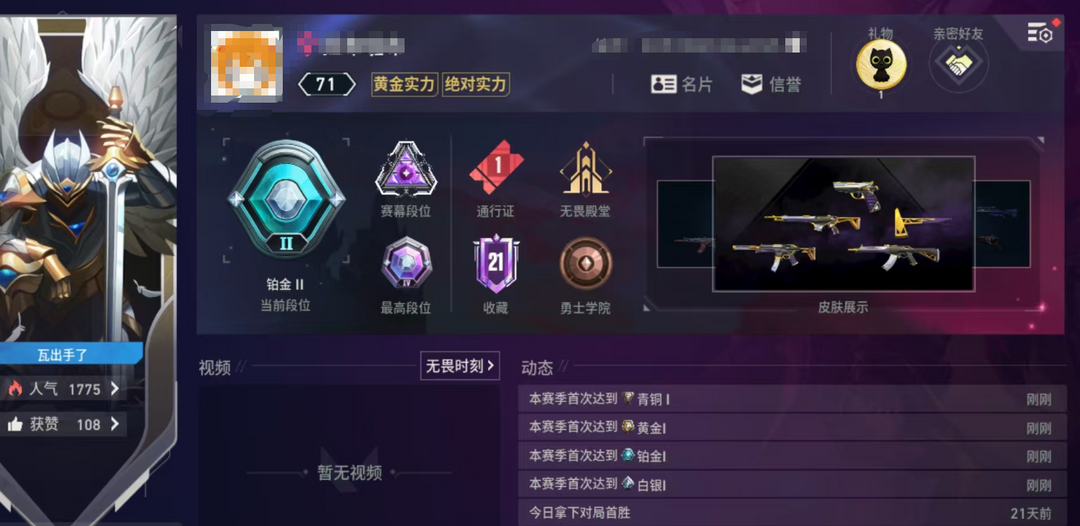The height and width of the screenshot is (526, 1080).
Task: Expand the 获赞 108 likes details
Action: 63,424
